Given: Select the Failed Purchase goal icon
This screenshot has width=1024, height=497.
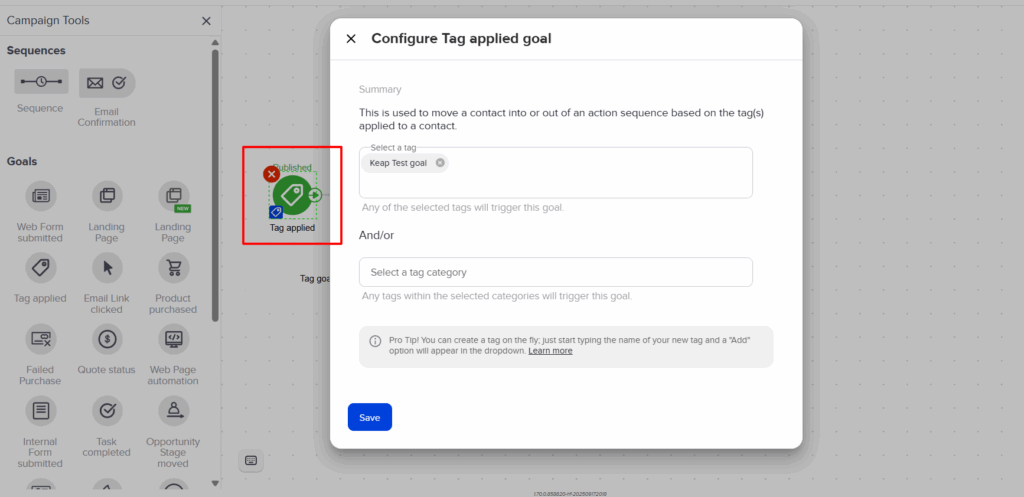Looking at the screenshot, I should [x=41, y=338].
